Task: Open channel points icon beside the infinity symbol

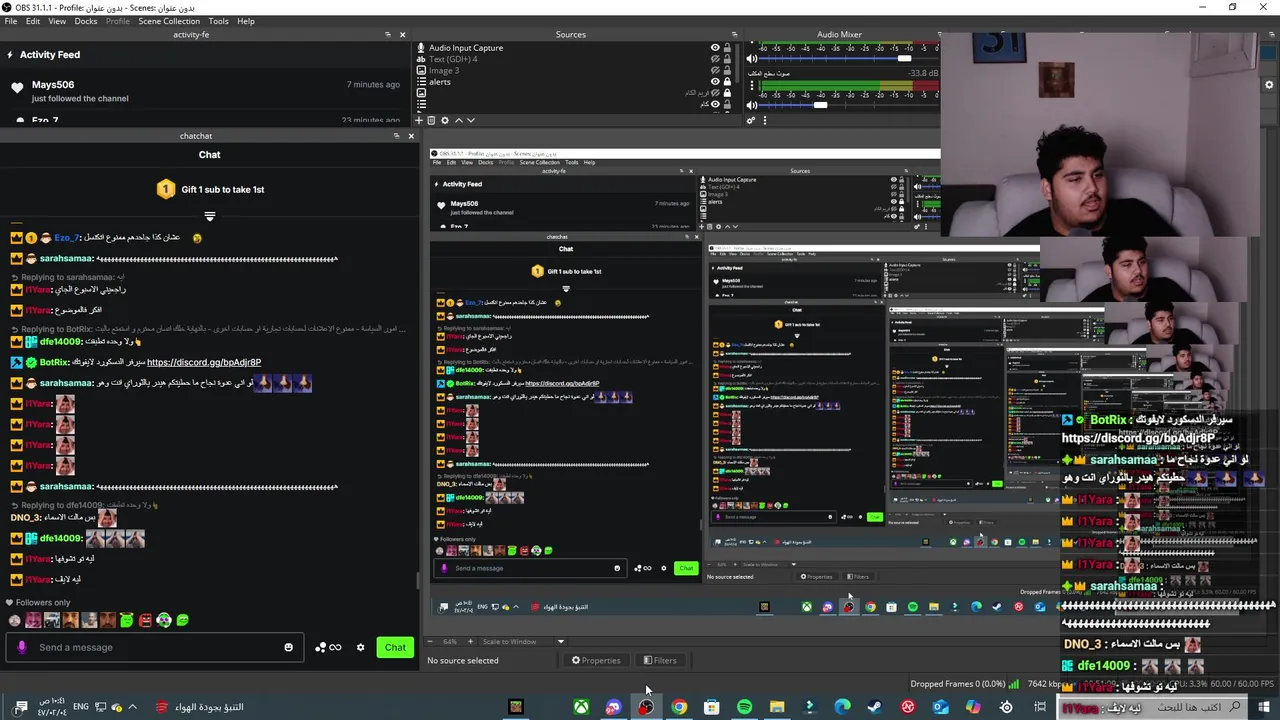Action: [x=320, y=648]
